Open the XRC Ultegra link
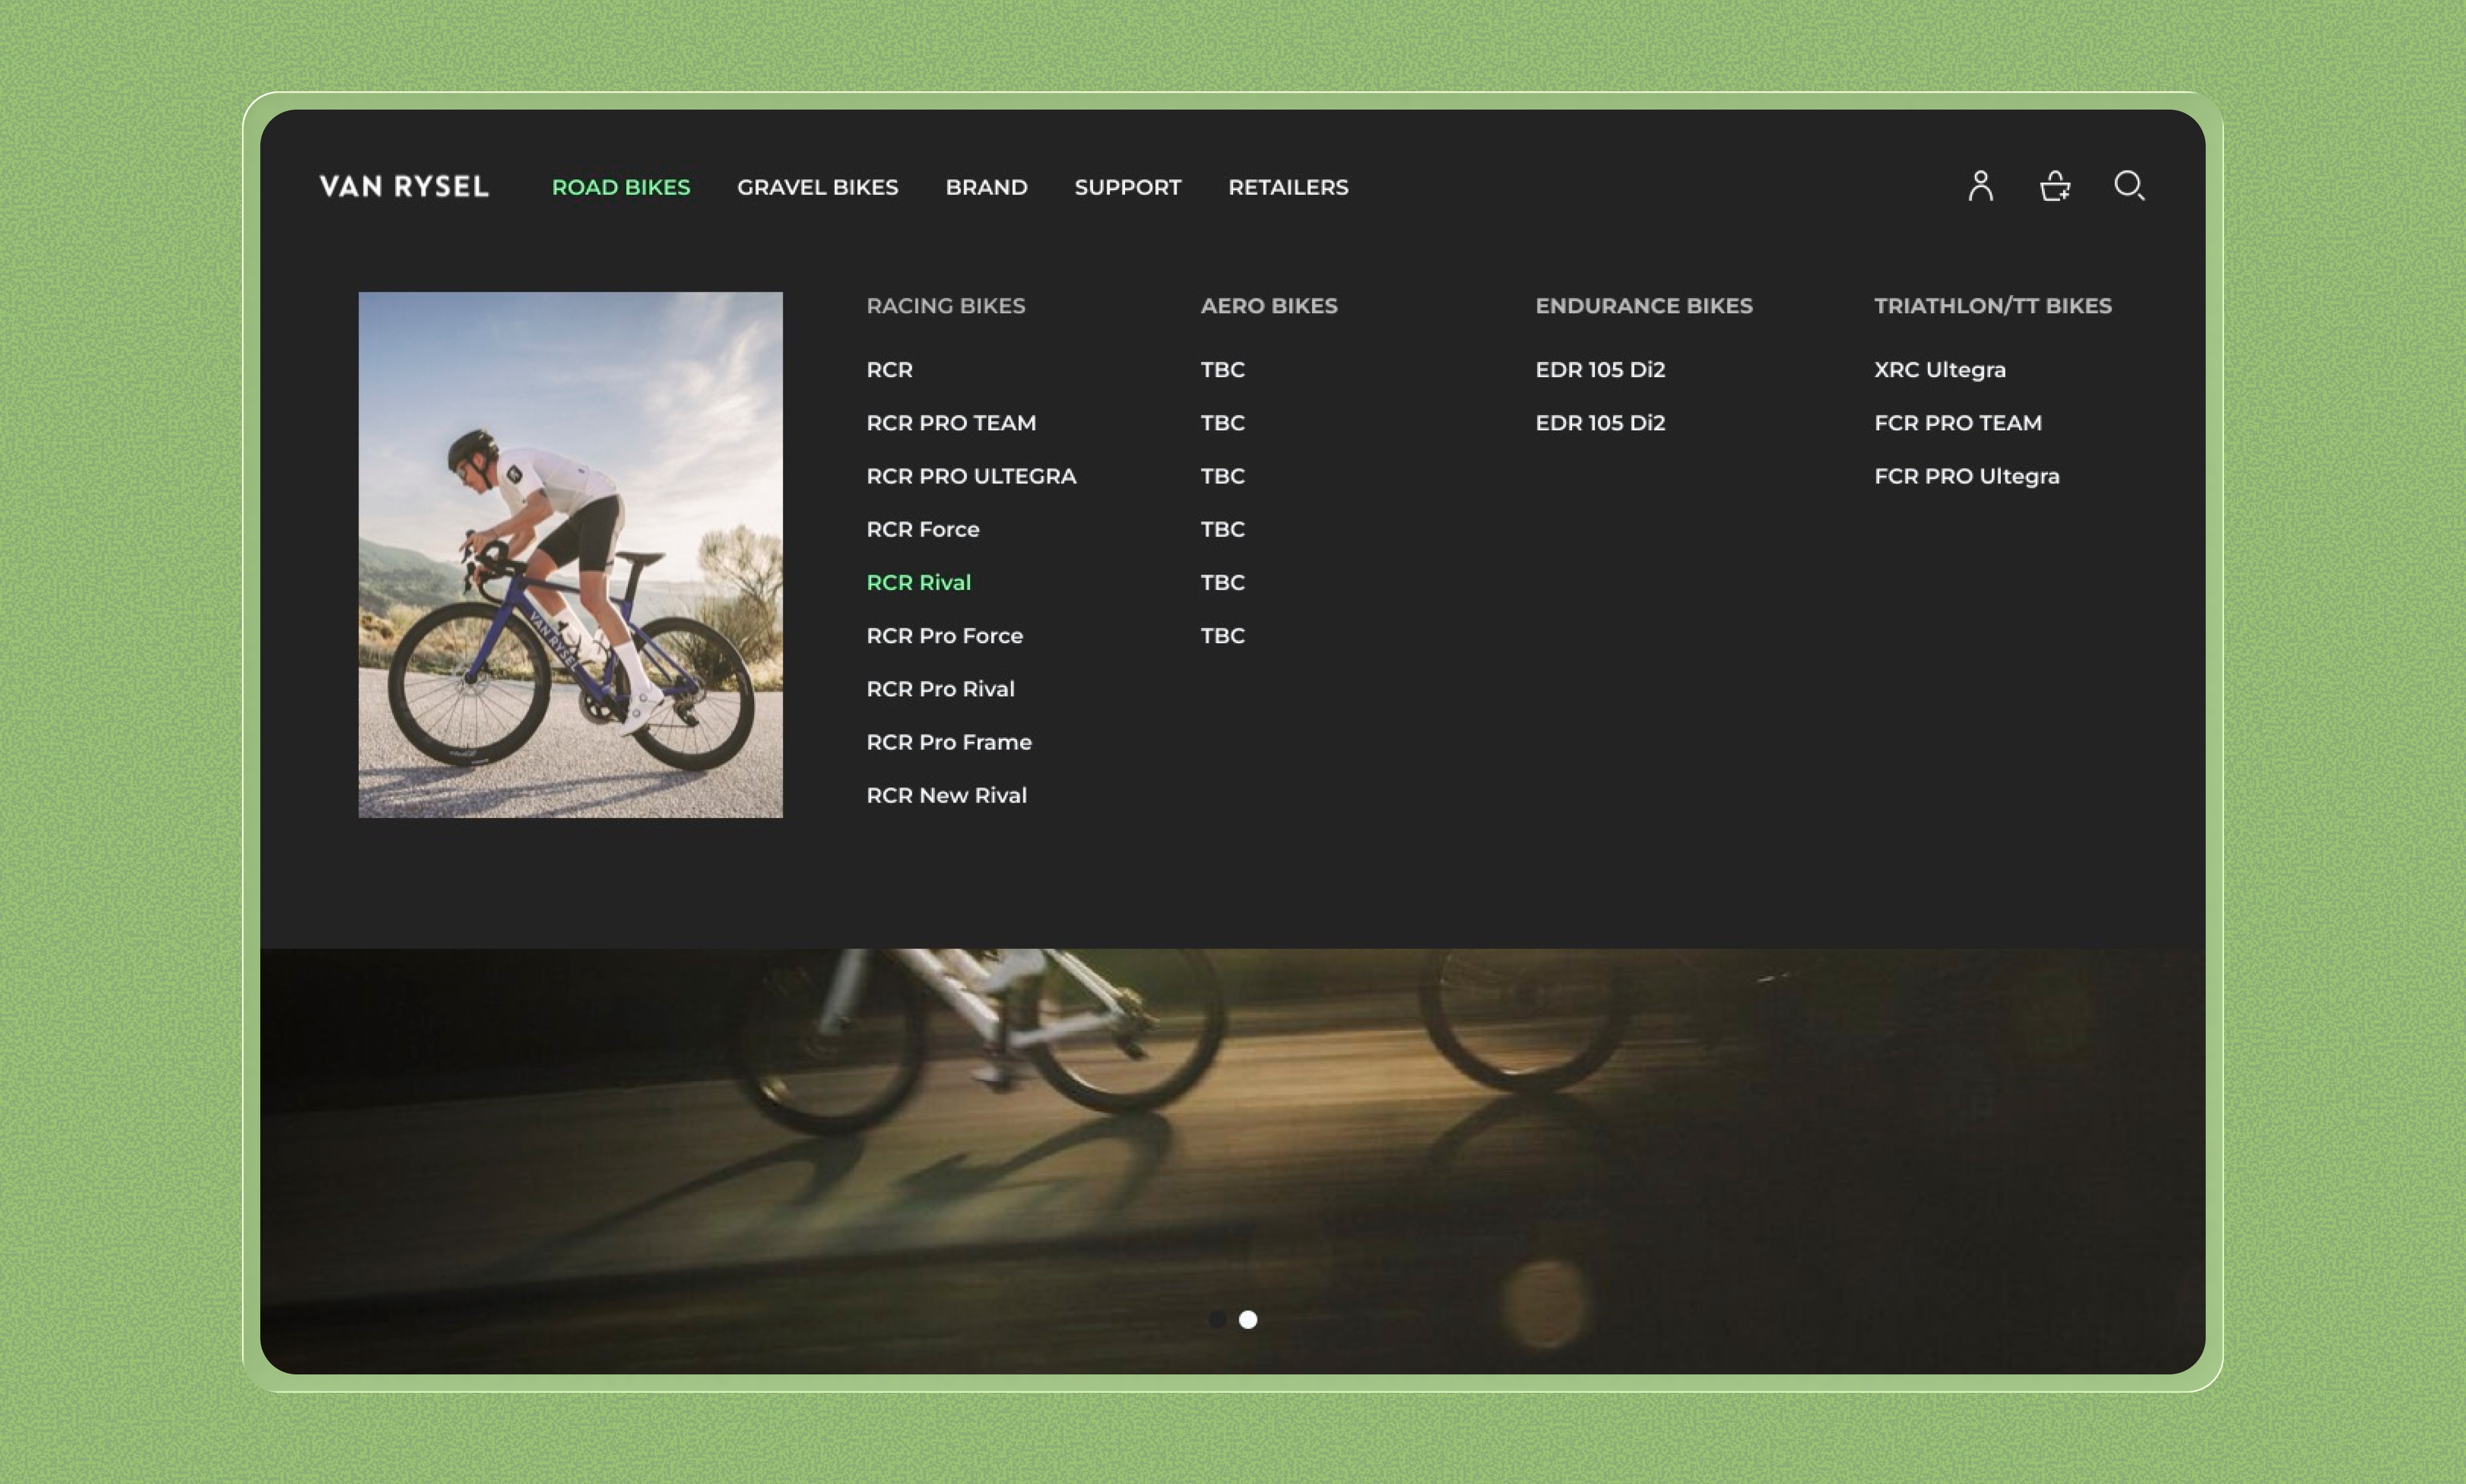 pos(1940,370)
